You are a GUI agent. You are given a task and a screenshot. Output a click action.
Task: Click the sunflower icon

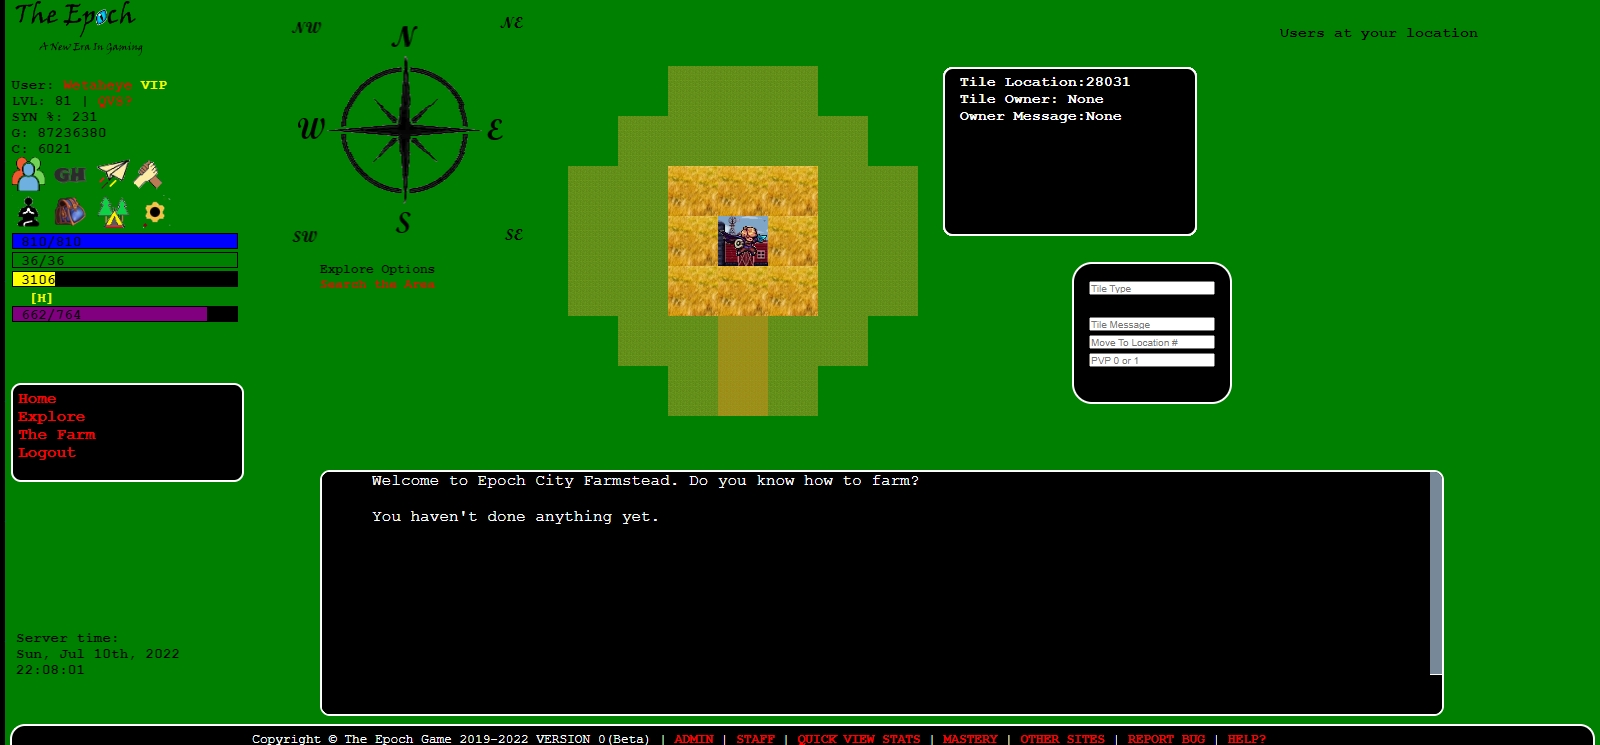(154, 212)
